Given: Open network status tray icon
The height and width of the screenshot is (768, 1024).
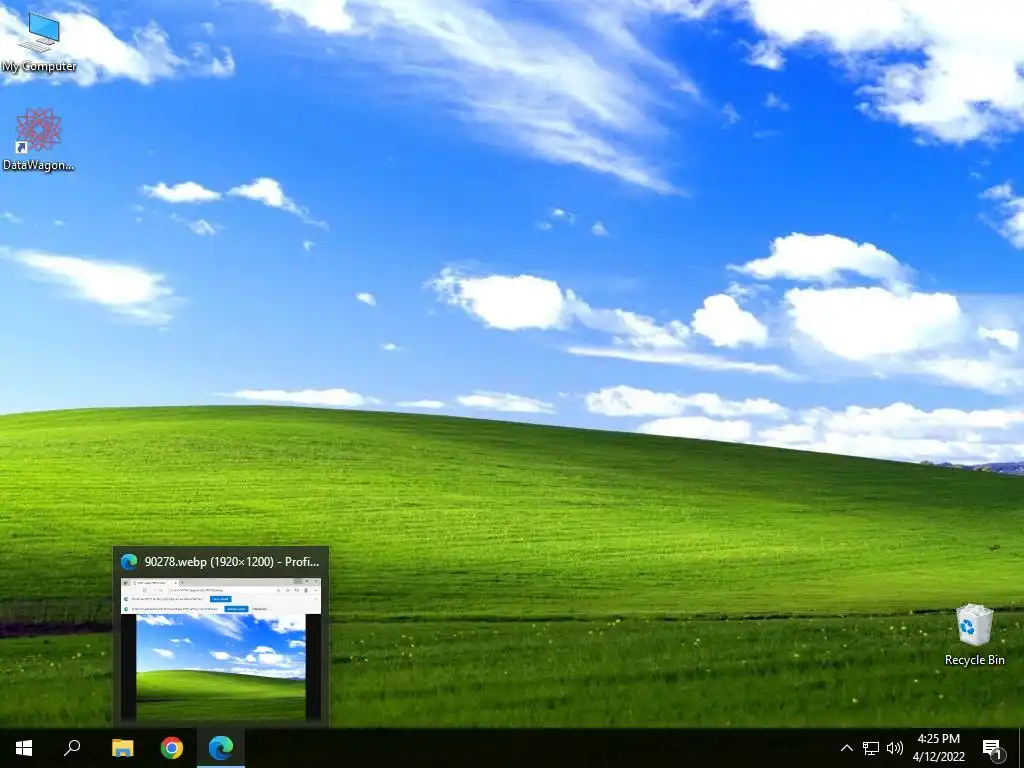Looking at the screenshot, I should (x=871, y=748).
